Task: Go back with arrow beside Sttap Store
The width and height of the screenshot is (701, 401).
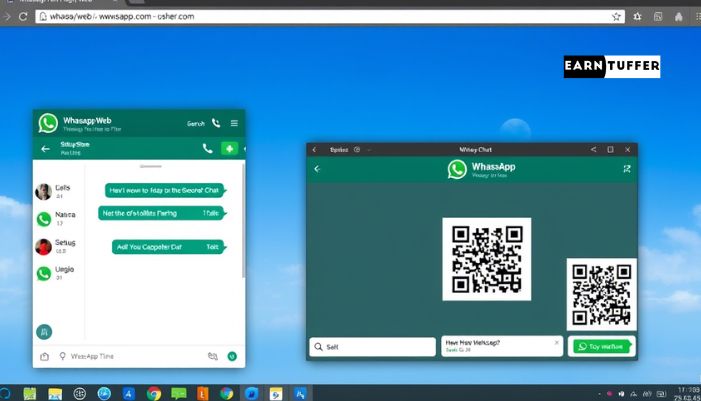Action: (45, 149)
